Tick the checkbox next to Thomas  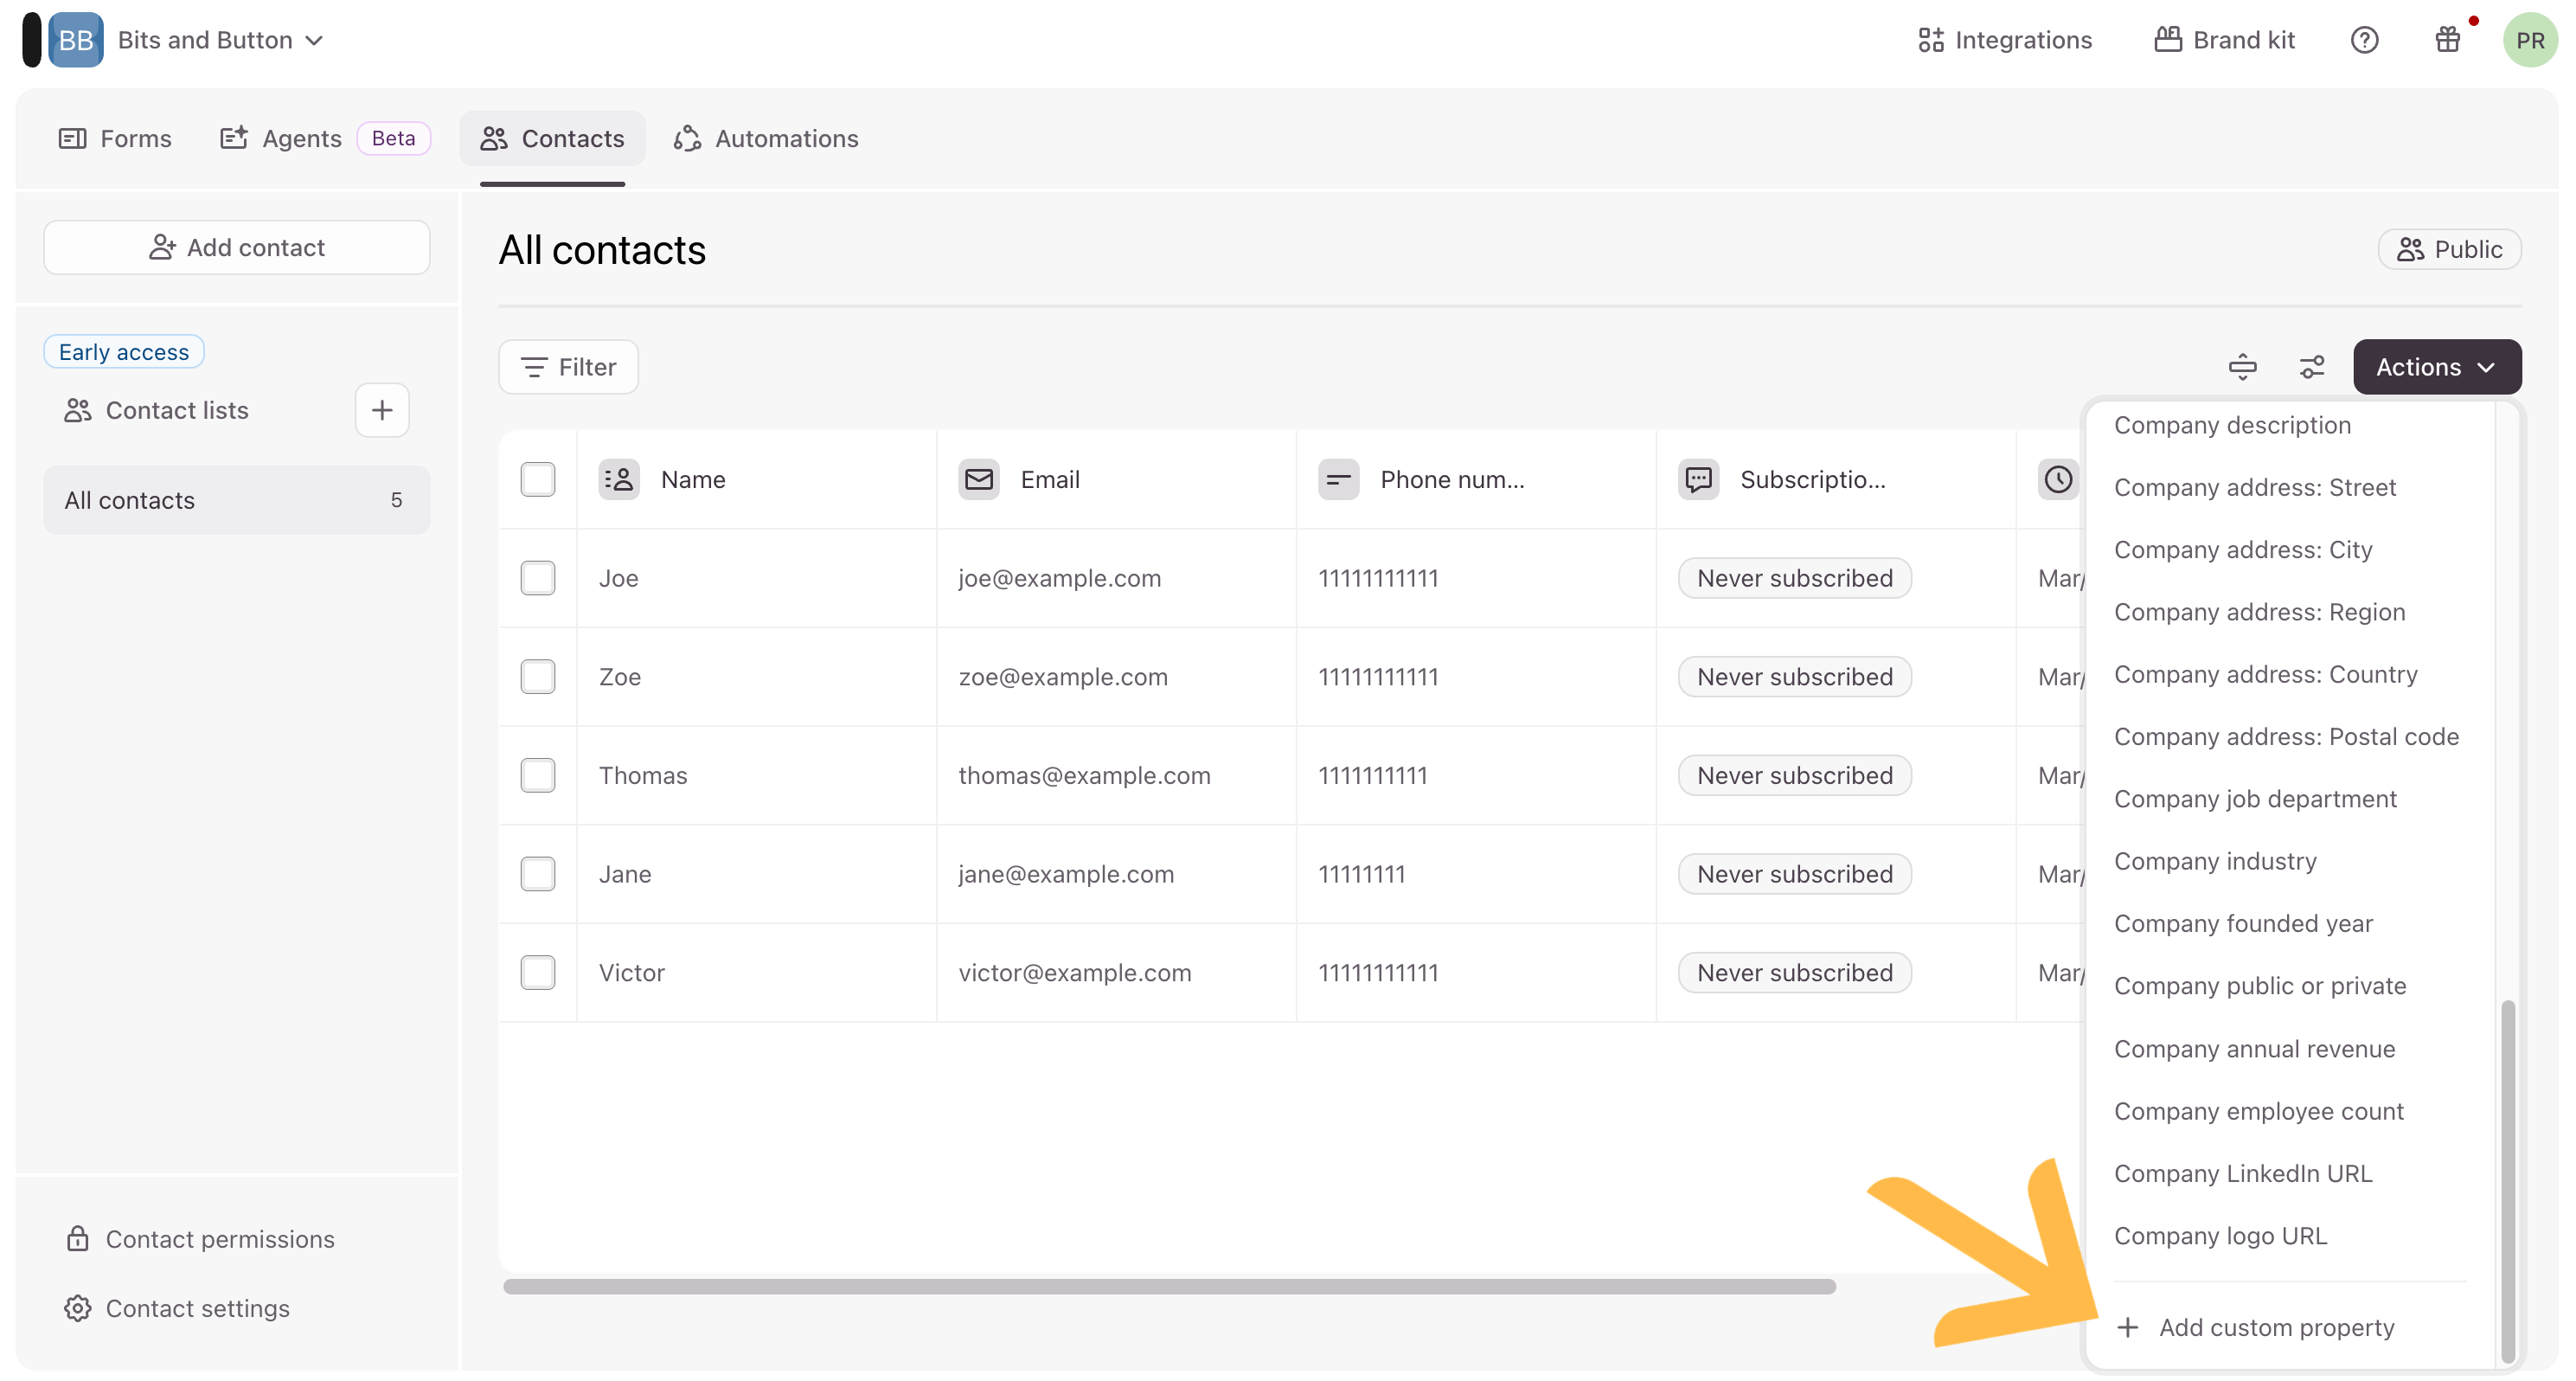(x=538, y=775)
